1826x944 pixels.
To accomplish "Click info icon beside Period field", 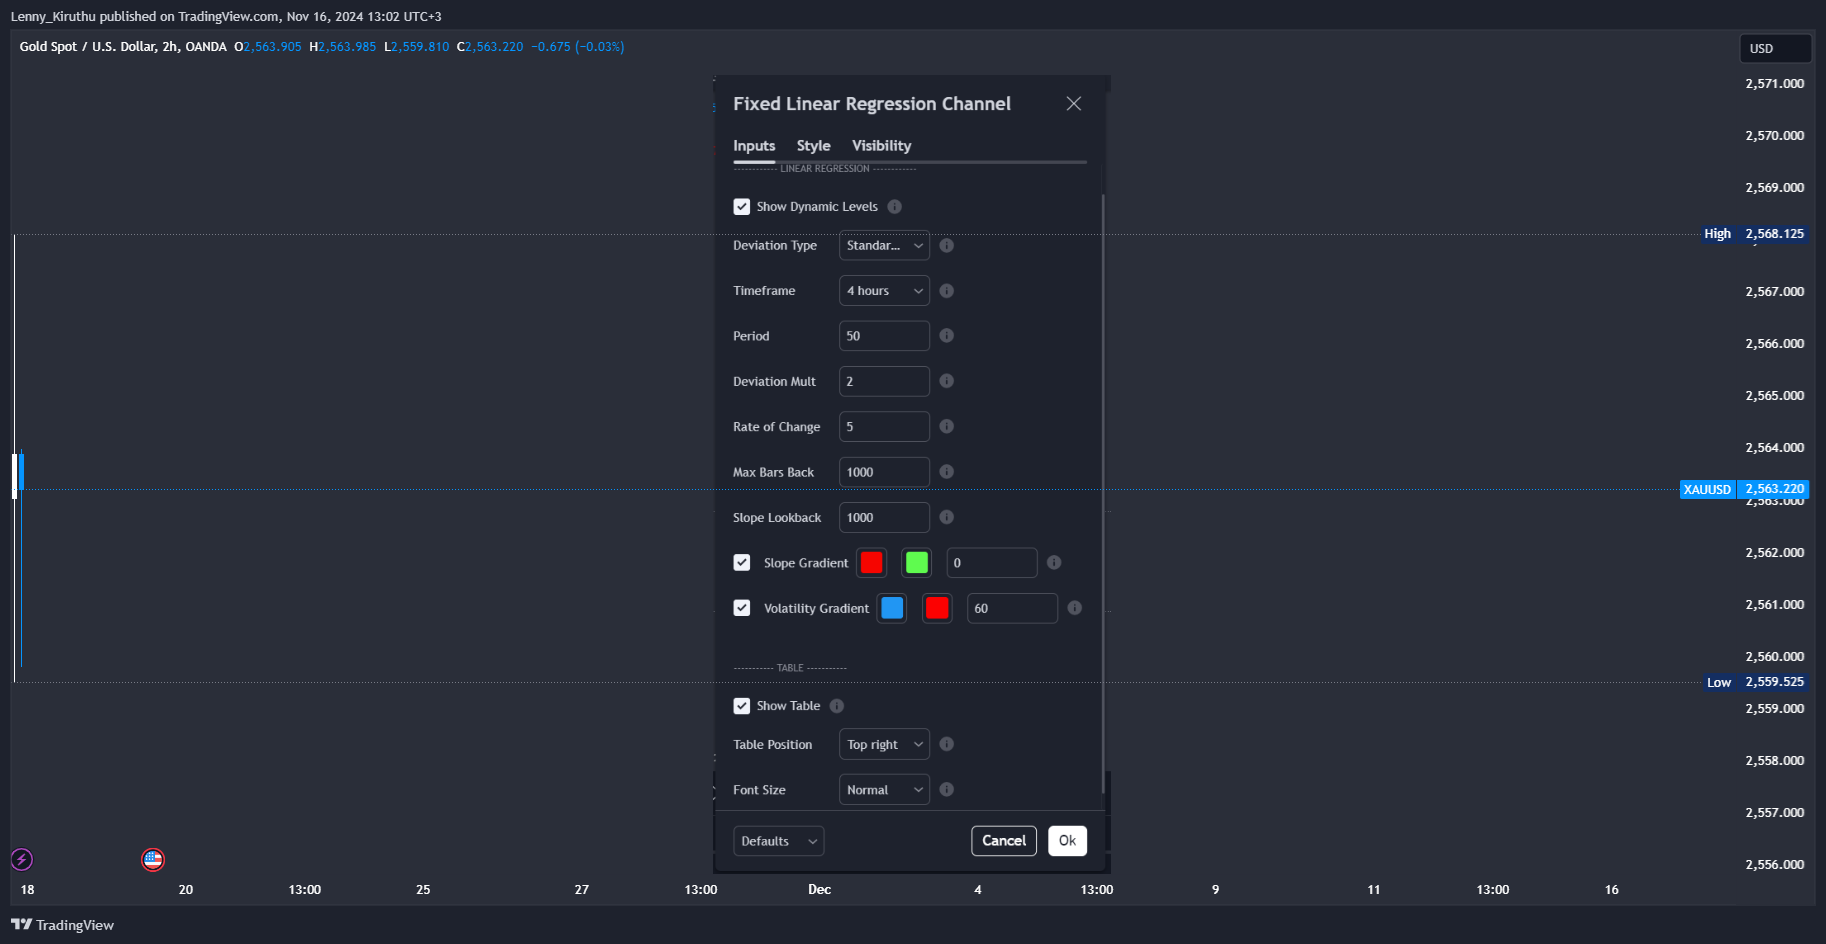I will pos(947,336).
